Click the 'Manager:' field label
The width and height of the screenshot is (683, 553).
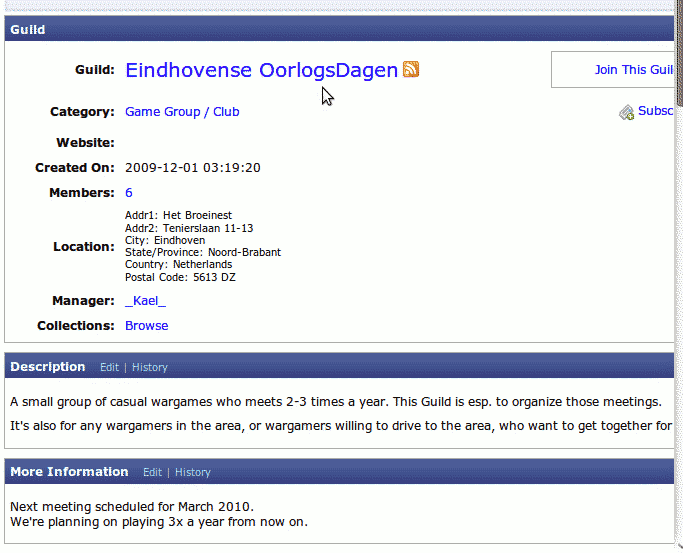point(83,300)
